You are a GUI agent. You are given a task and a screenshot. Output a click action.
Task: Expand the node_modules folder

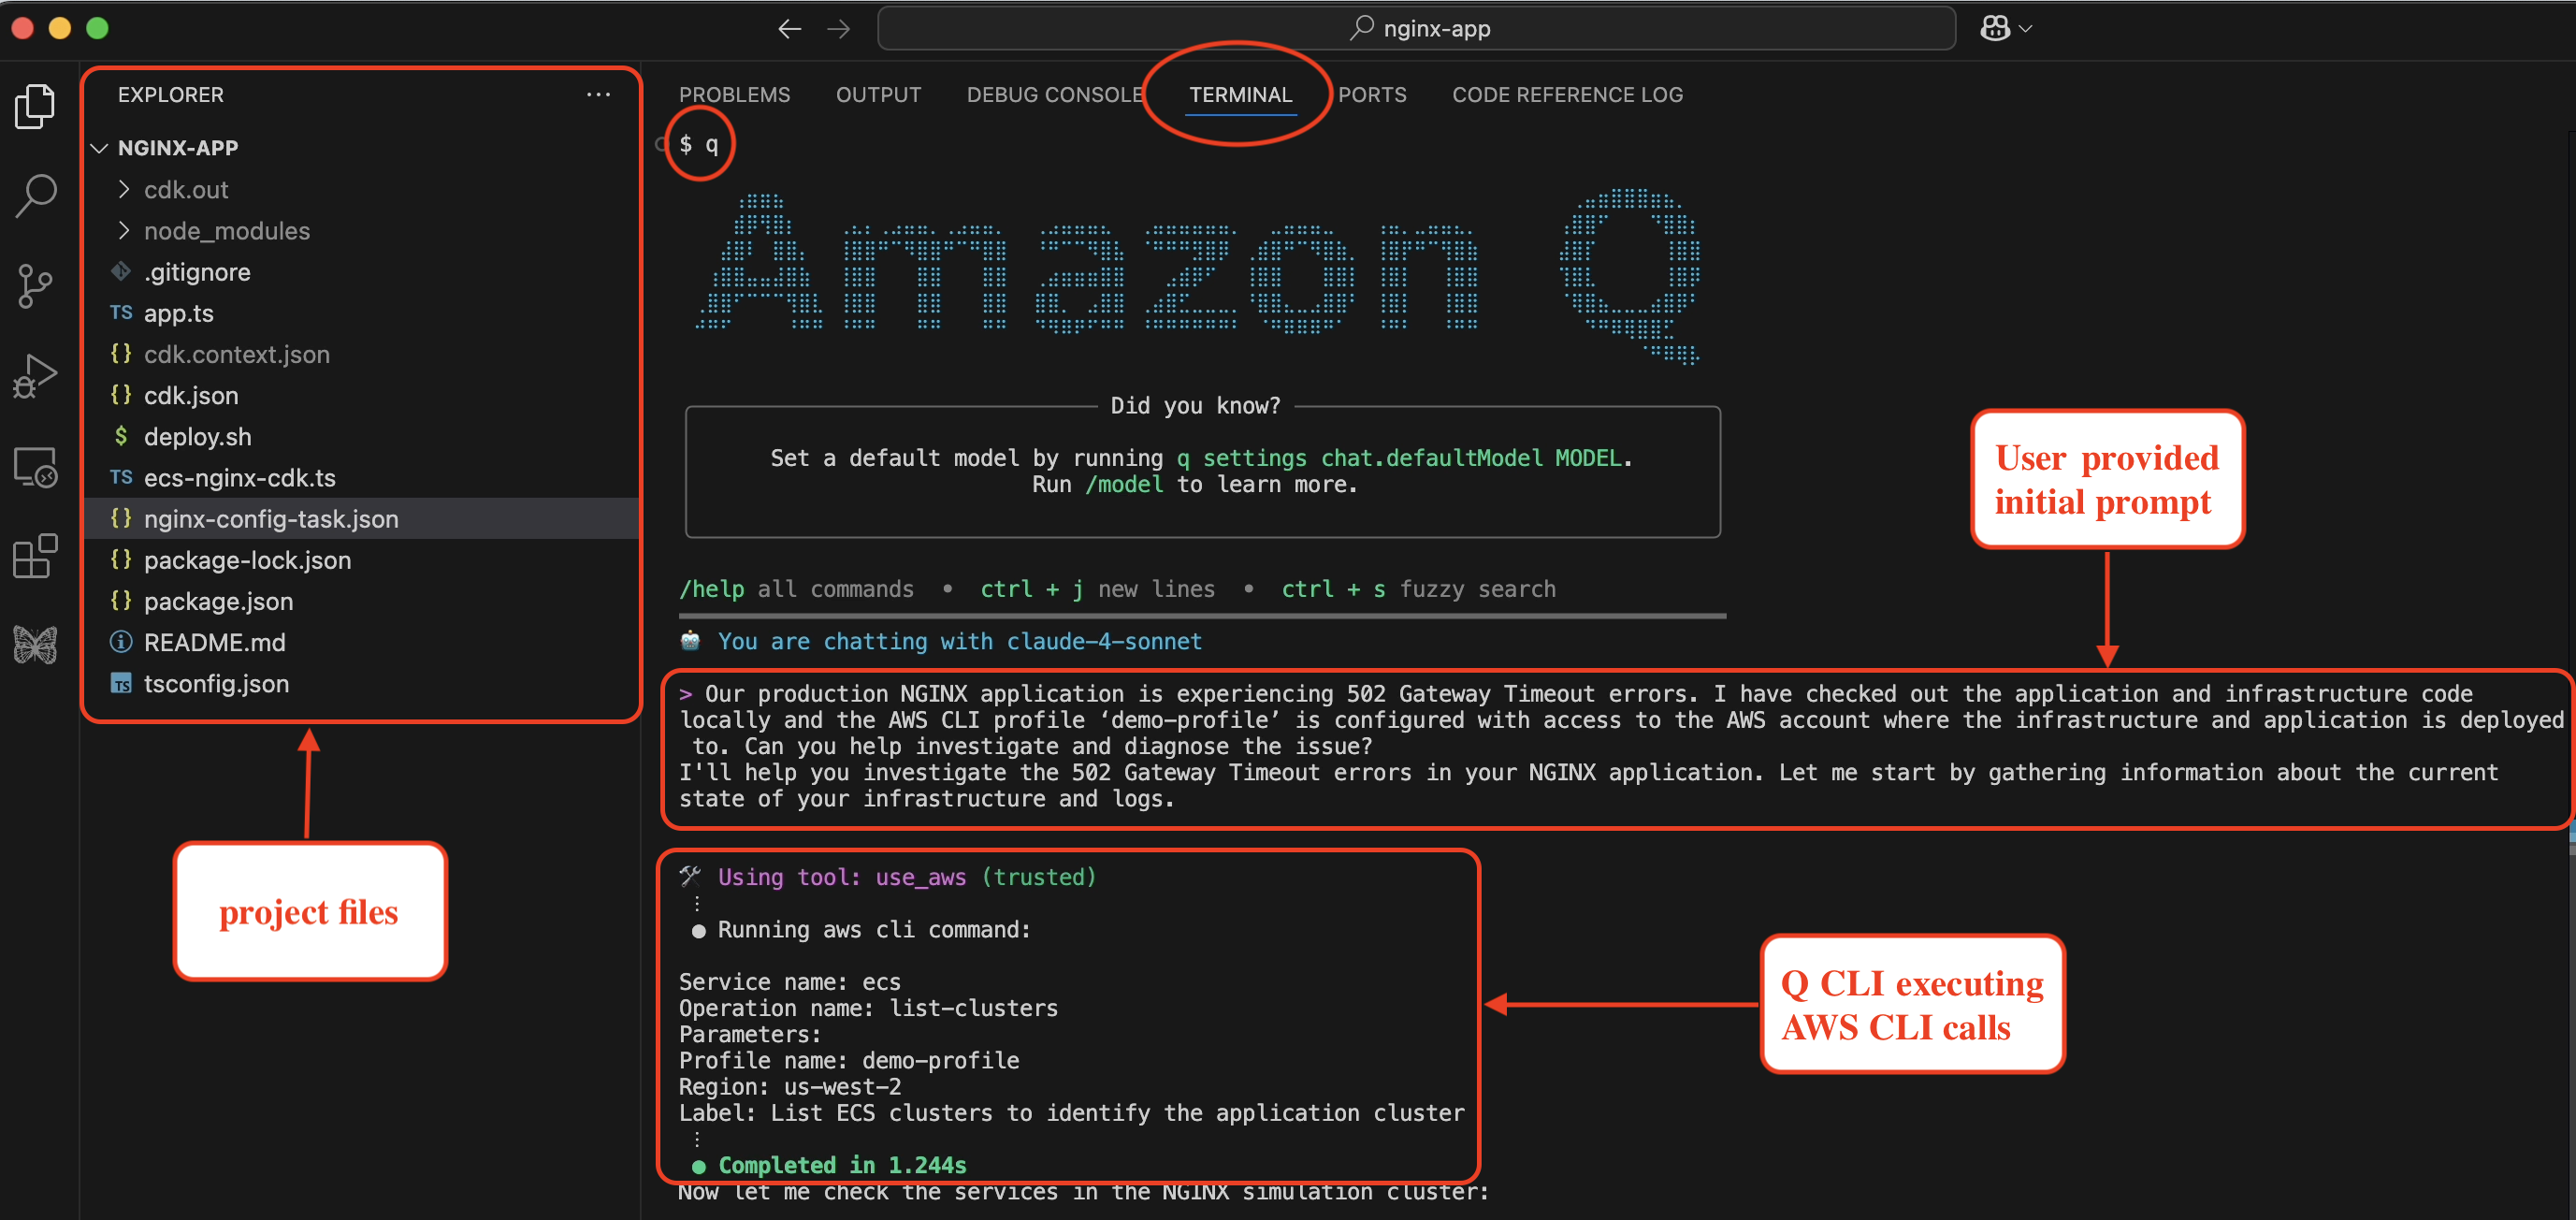124,230
